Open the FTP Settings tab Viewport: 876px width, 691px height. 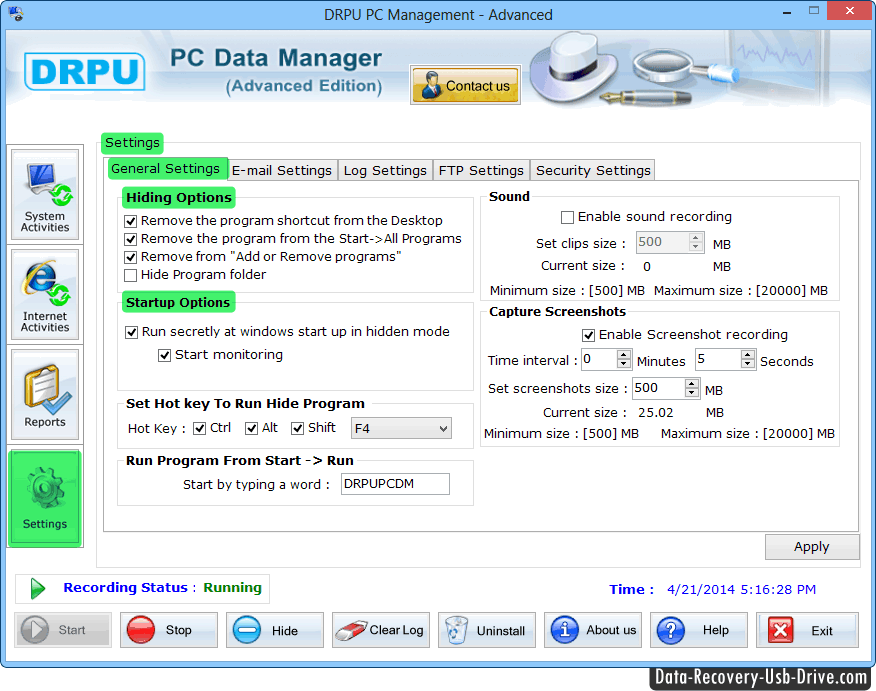481,170
